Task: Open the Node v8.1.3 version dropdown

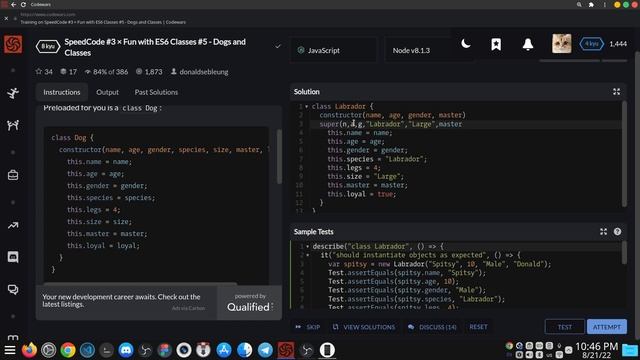Action: point(429,50)
